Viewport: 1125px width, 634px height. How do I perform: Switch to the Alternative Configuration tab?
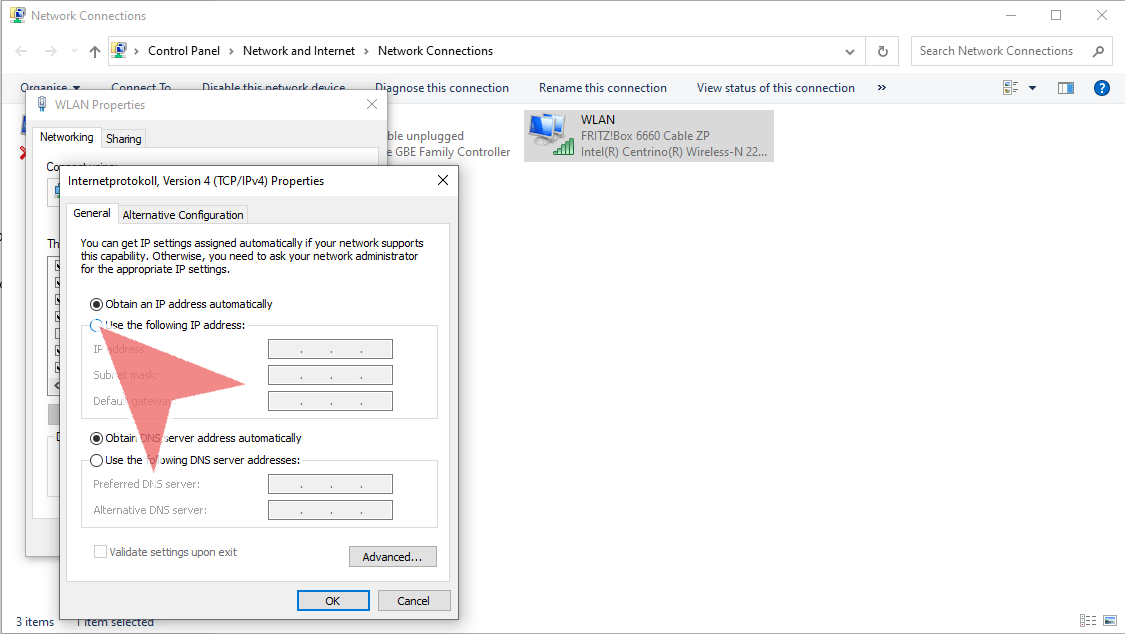(183, 215)
